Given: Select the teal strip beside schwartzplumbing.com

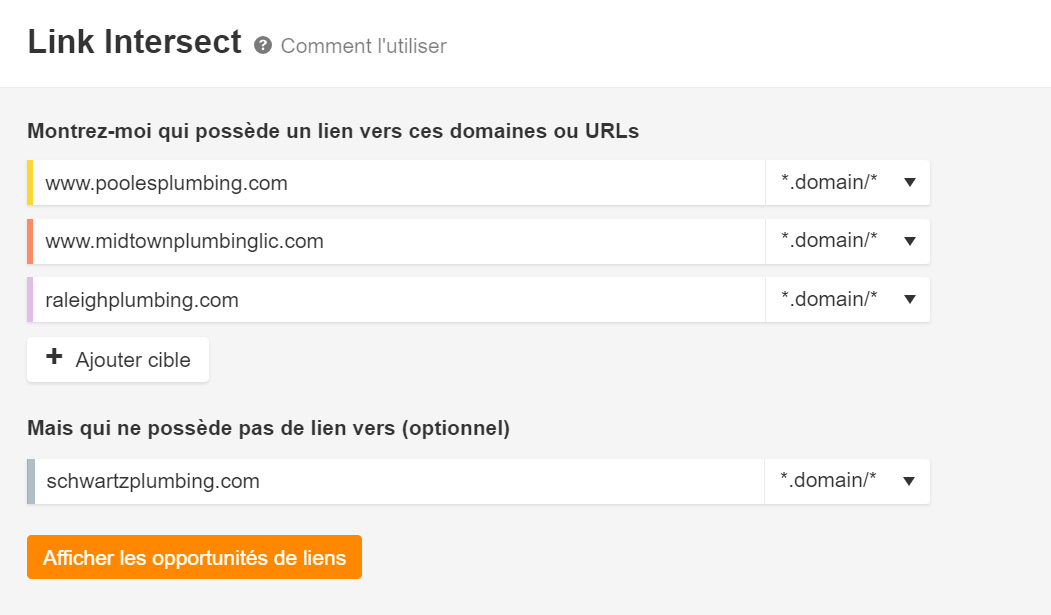Looking at the screenshot, I should [x=30, y=481].
